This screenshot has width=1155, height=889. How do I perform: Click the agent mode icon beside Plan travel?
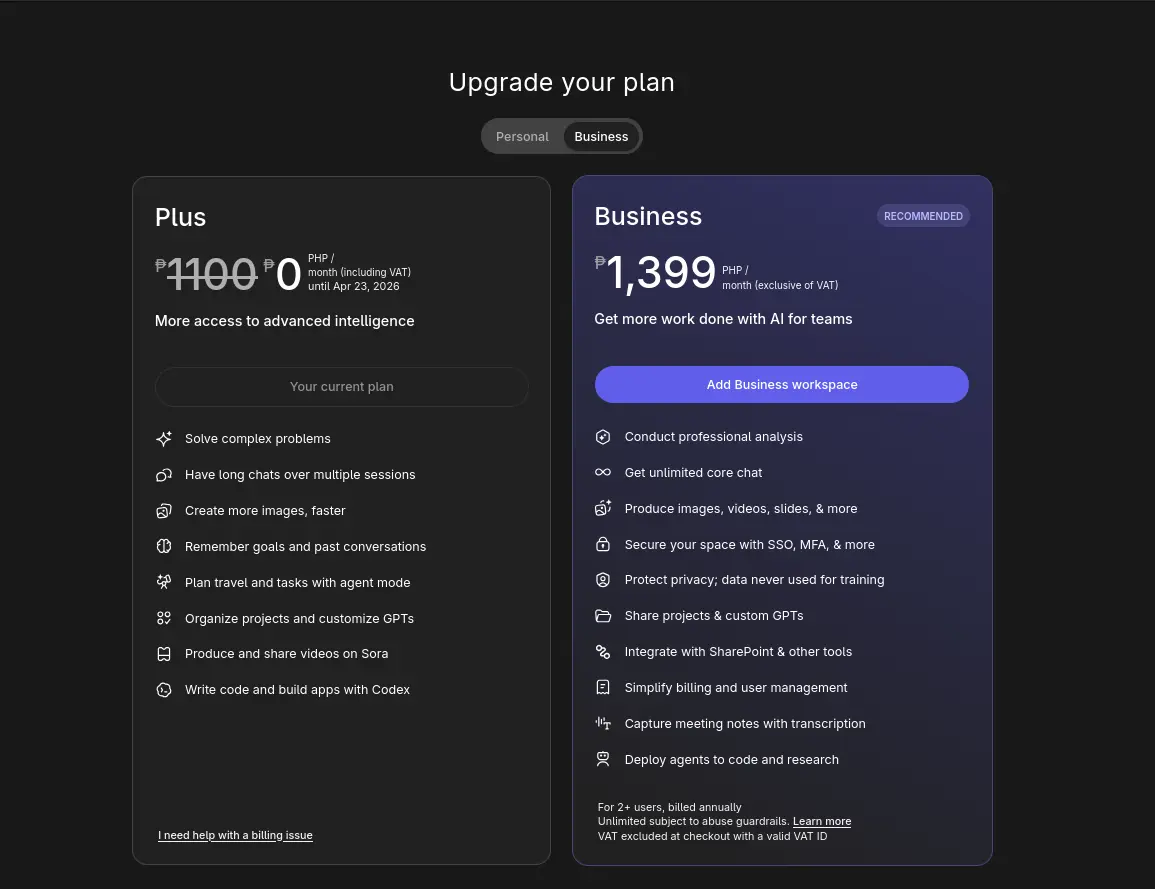[x=164, y=583]
